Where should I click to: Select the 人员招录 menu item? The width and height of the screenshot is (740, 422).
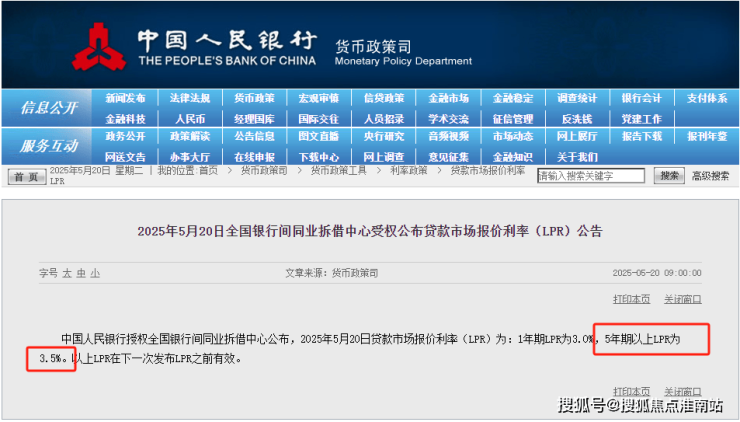[x=384, y=119]
